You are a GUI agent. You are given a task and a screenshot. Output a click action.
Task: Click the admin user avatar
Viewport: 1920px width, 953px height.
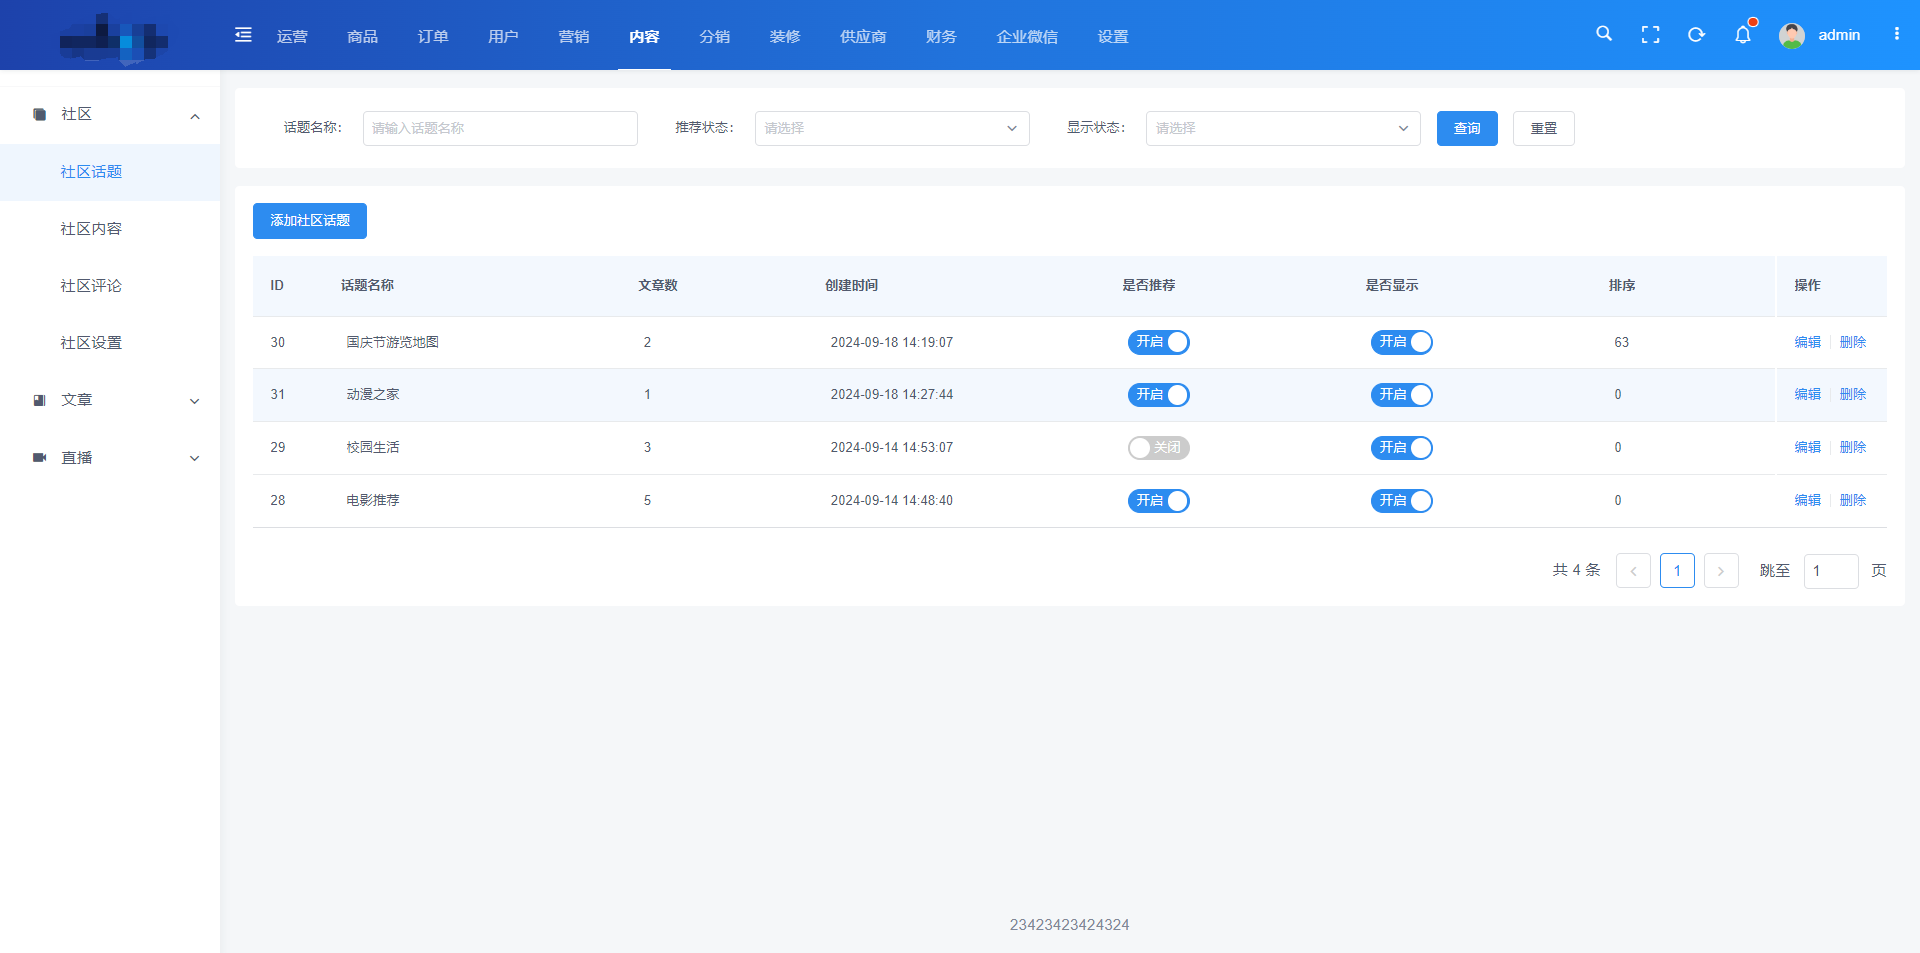click(1791, 35)
